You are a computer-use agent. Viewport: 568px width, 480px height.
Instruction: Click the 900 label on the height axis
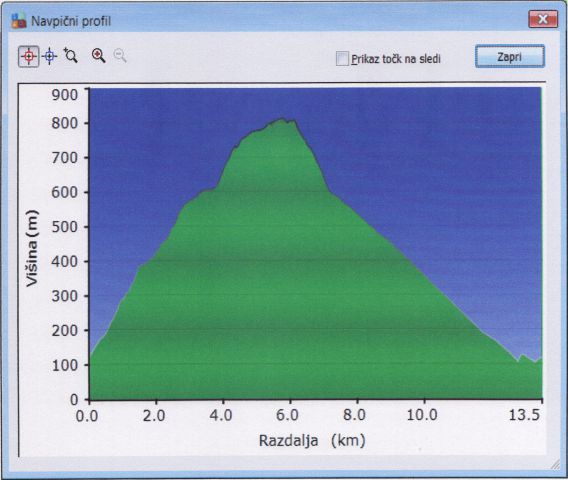click(64, 95)
